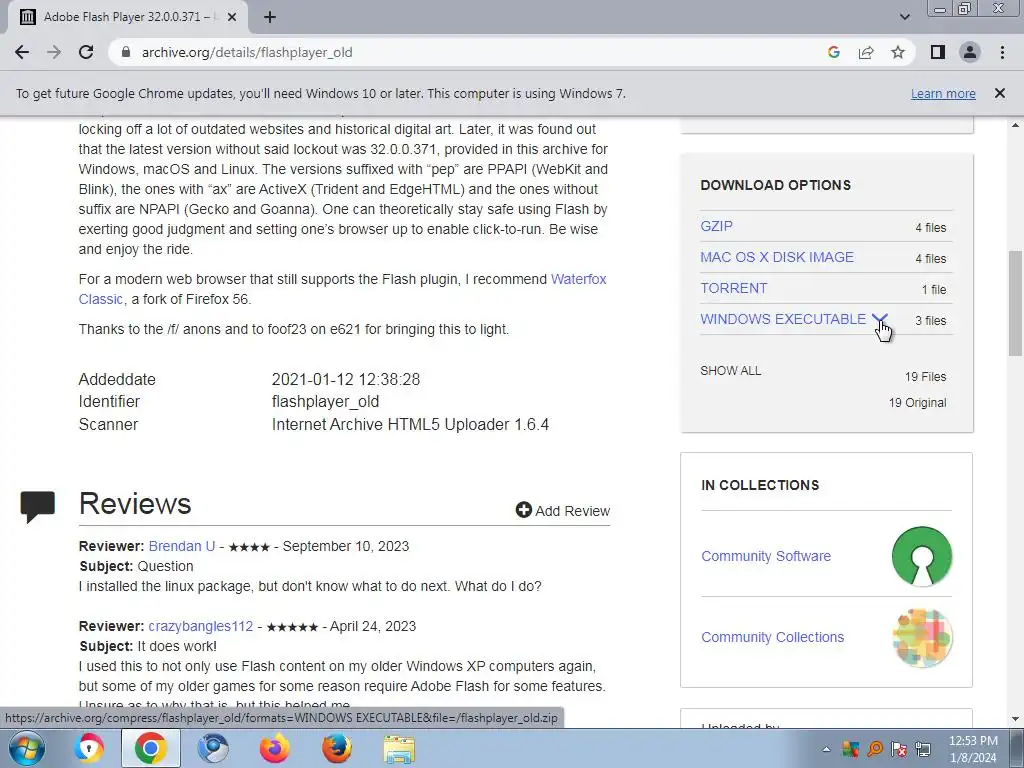The width and height of the screenshot is (1024, 768).
Task: Open the Windows Start menu
Action: pyautogui.click(x=26, y=748)
